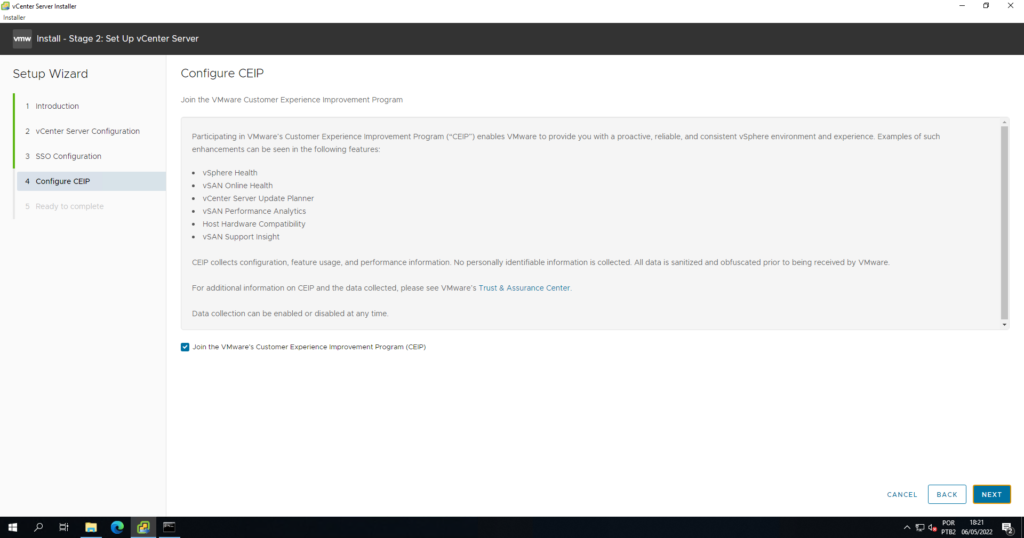Click the 'Setup Wizard' sidebar heading
The image size is (1024, 538).
(x=50, y=74)
